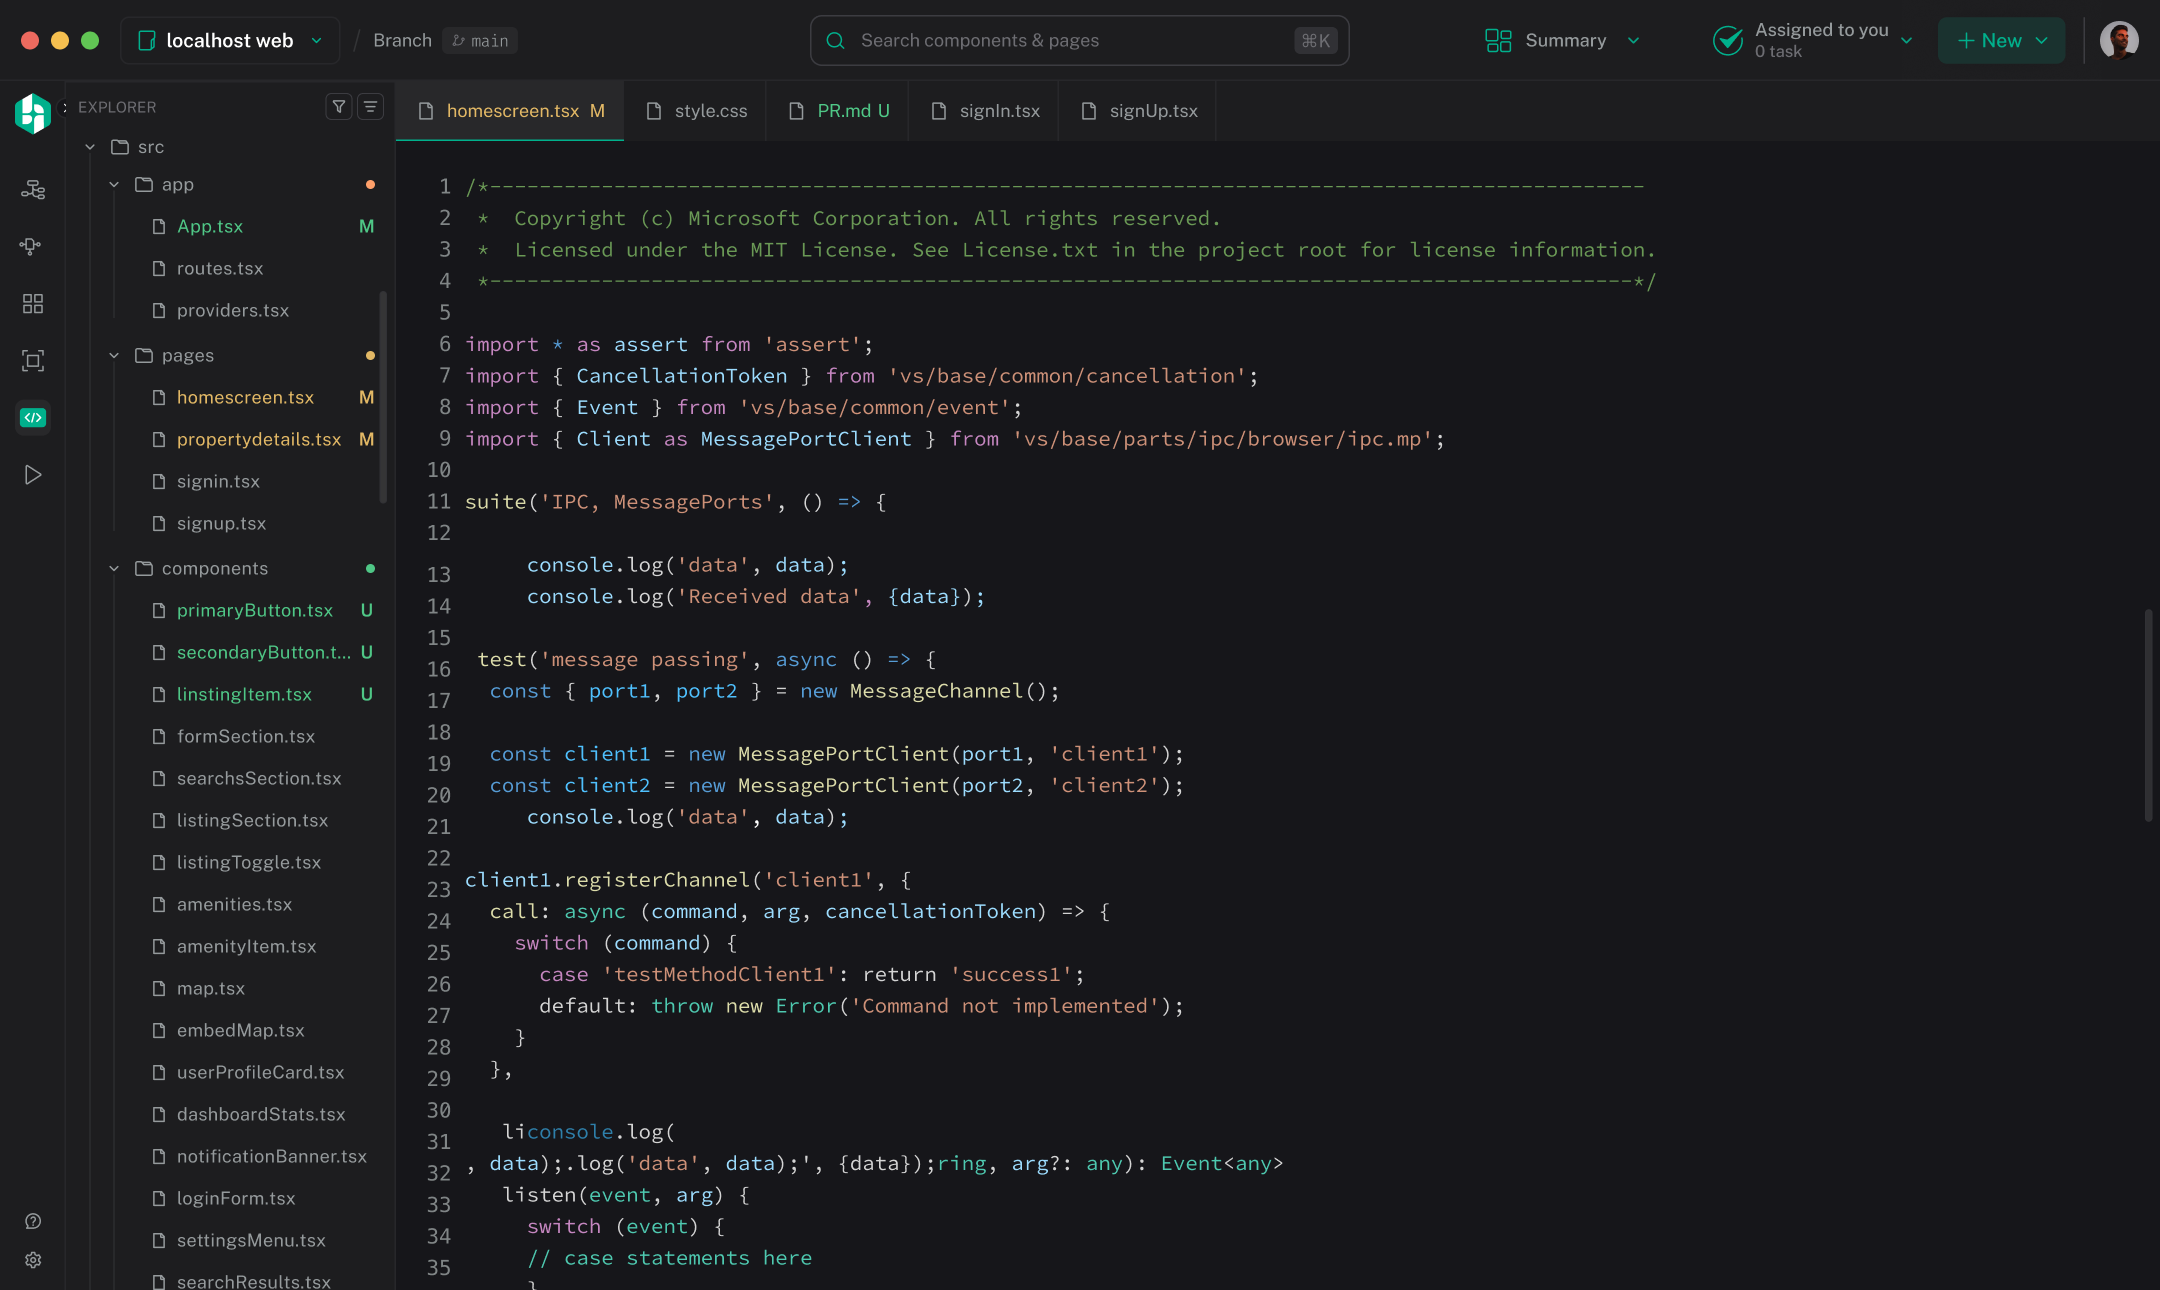Image resolution: width=2160 pixels, height=1290 pixels.
Task: Open the Assigned to you dropdown chevron
Action: coord(1907,40)
